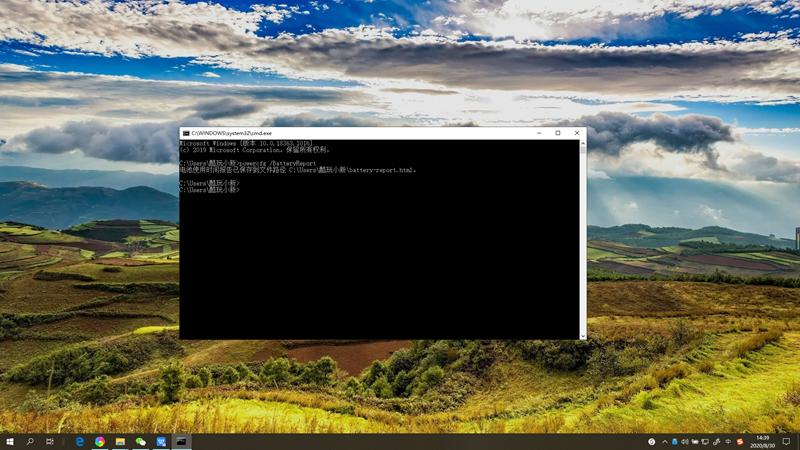
Task: Click the cmd.exe window title text
Action: 232,133
